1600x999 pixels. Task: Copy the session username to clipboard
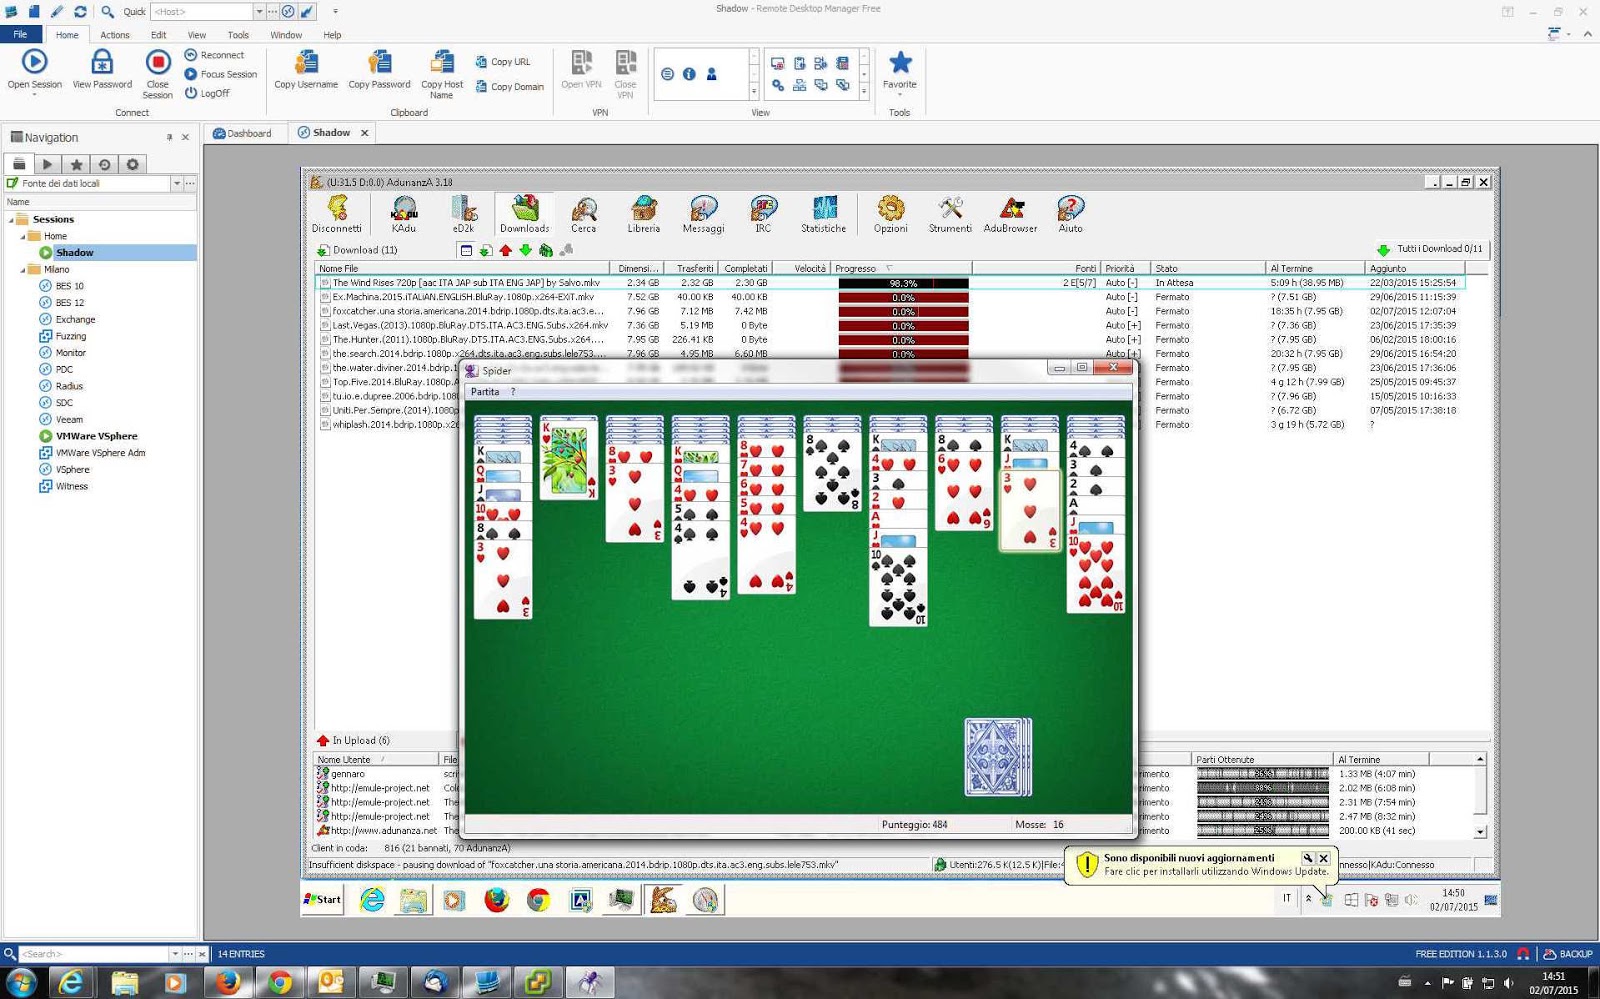pos(306,70)
